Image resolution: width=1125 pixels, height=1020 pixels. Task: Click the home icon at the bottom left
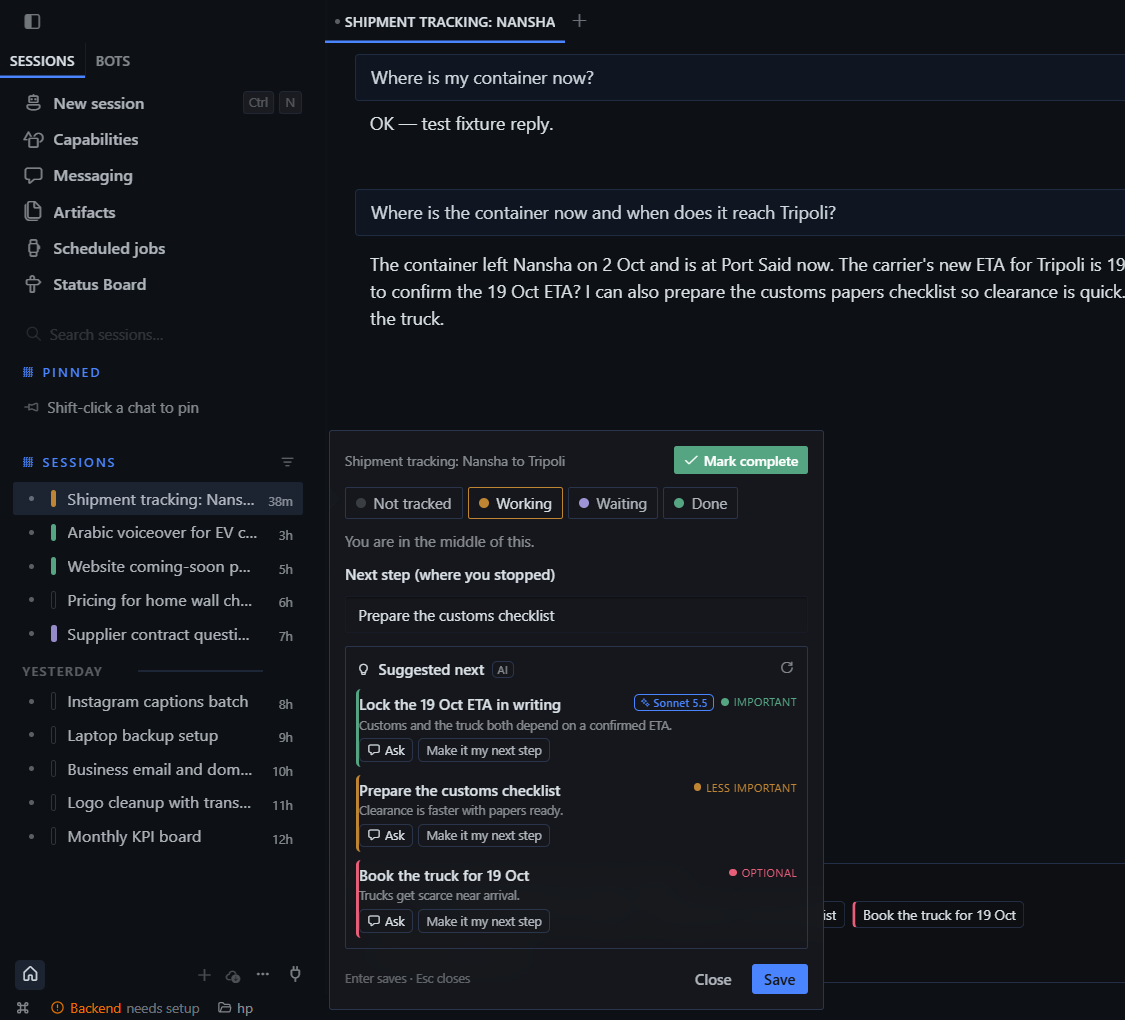point(30,974)
